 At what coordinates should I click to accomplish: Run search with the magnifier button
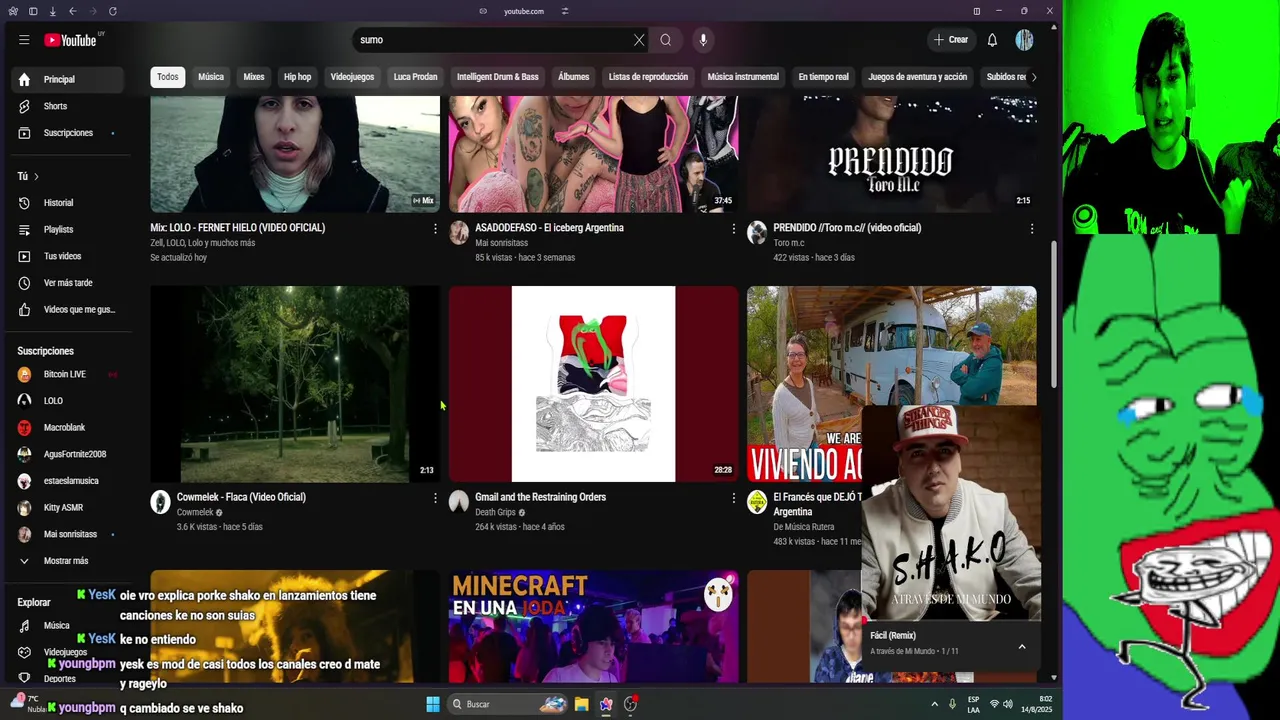[666, 40]
